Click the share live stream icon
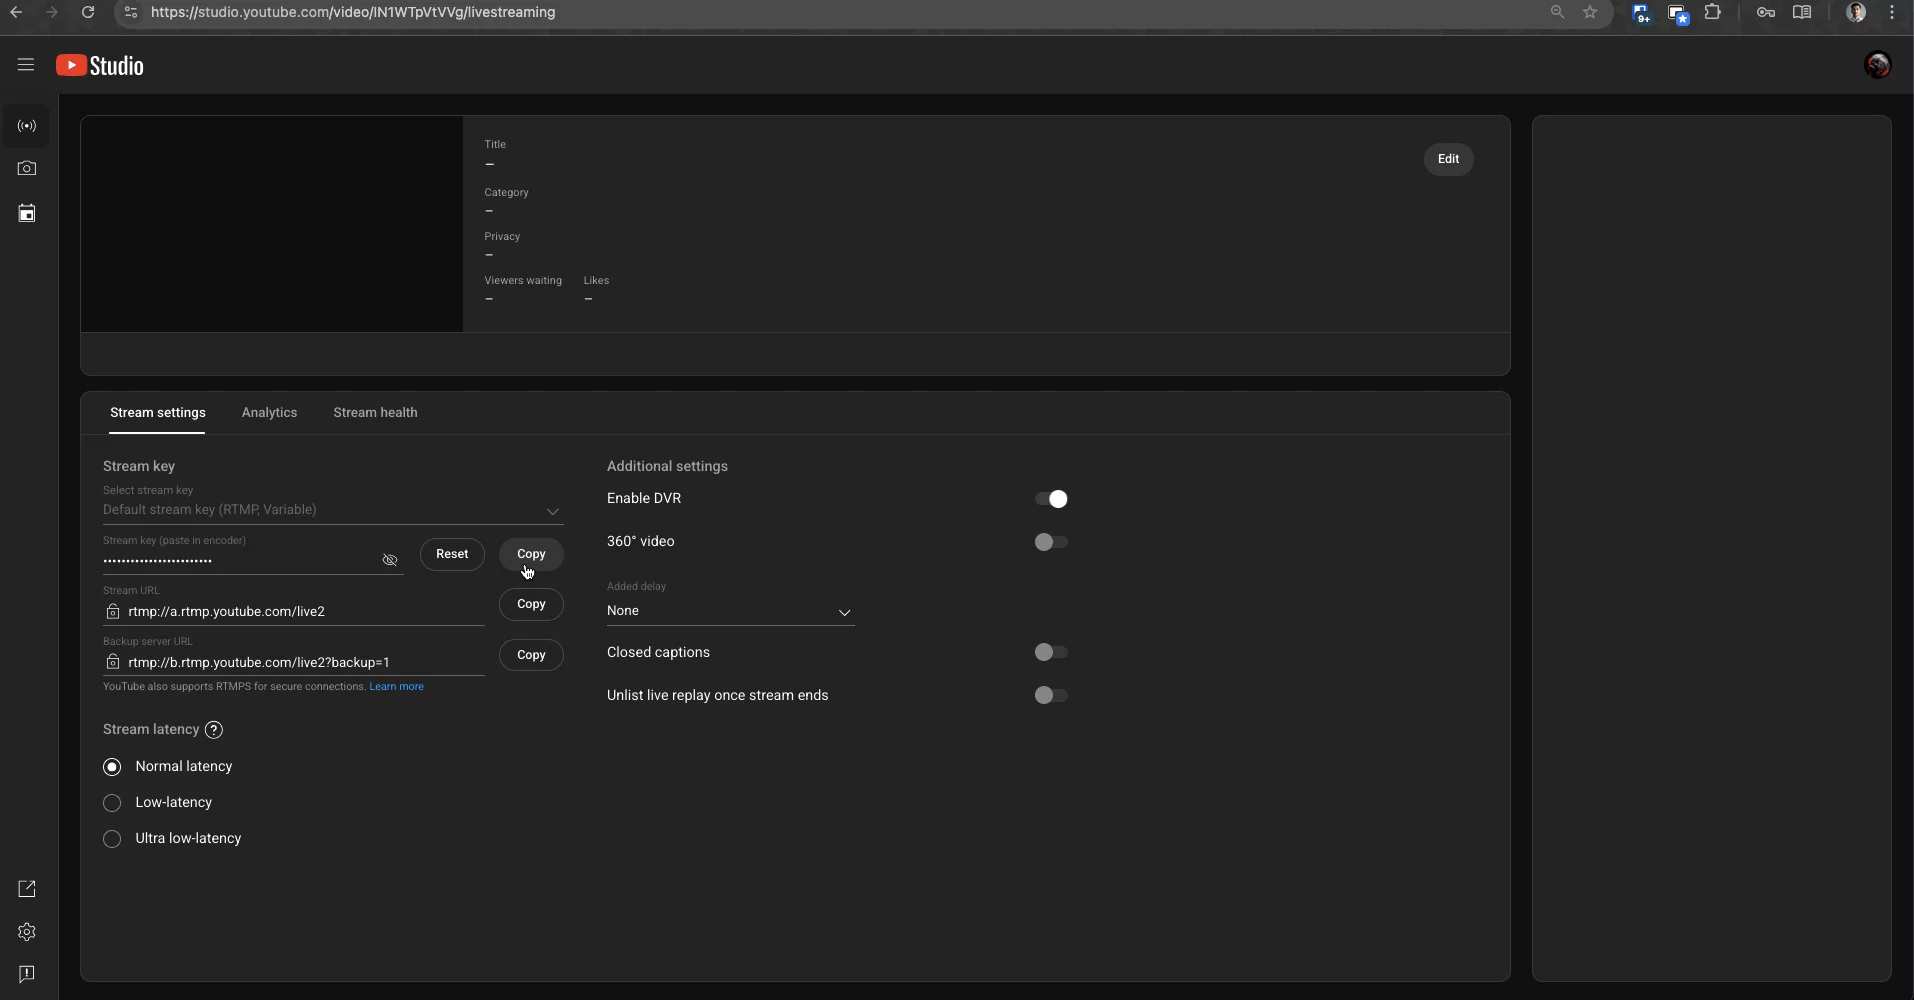 [26, 888]
